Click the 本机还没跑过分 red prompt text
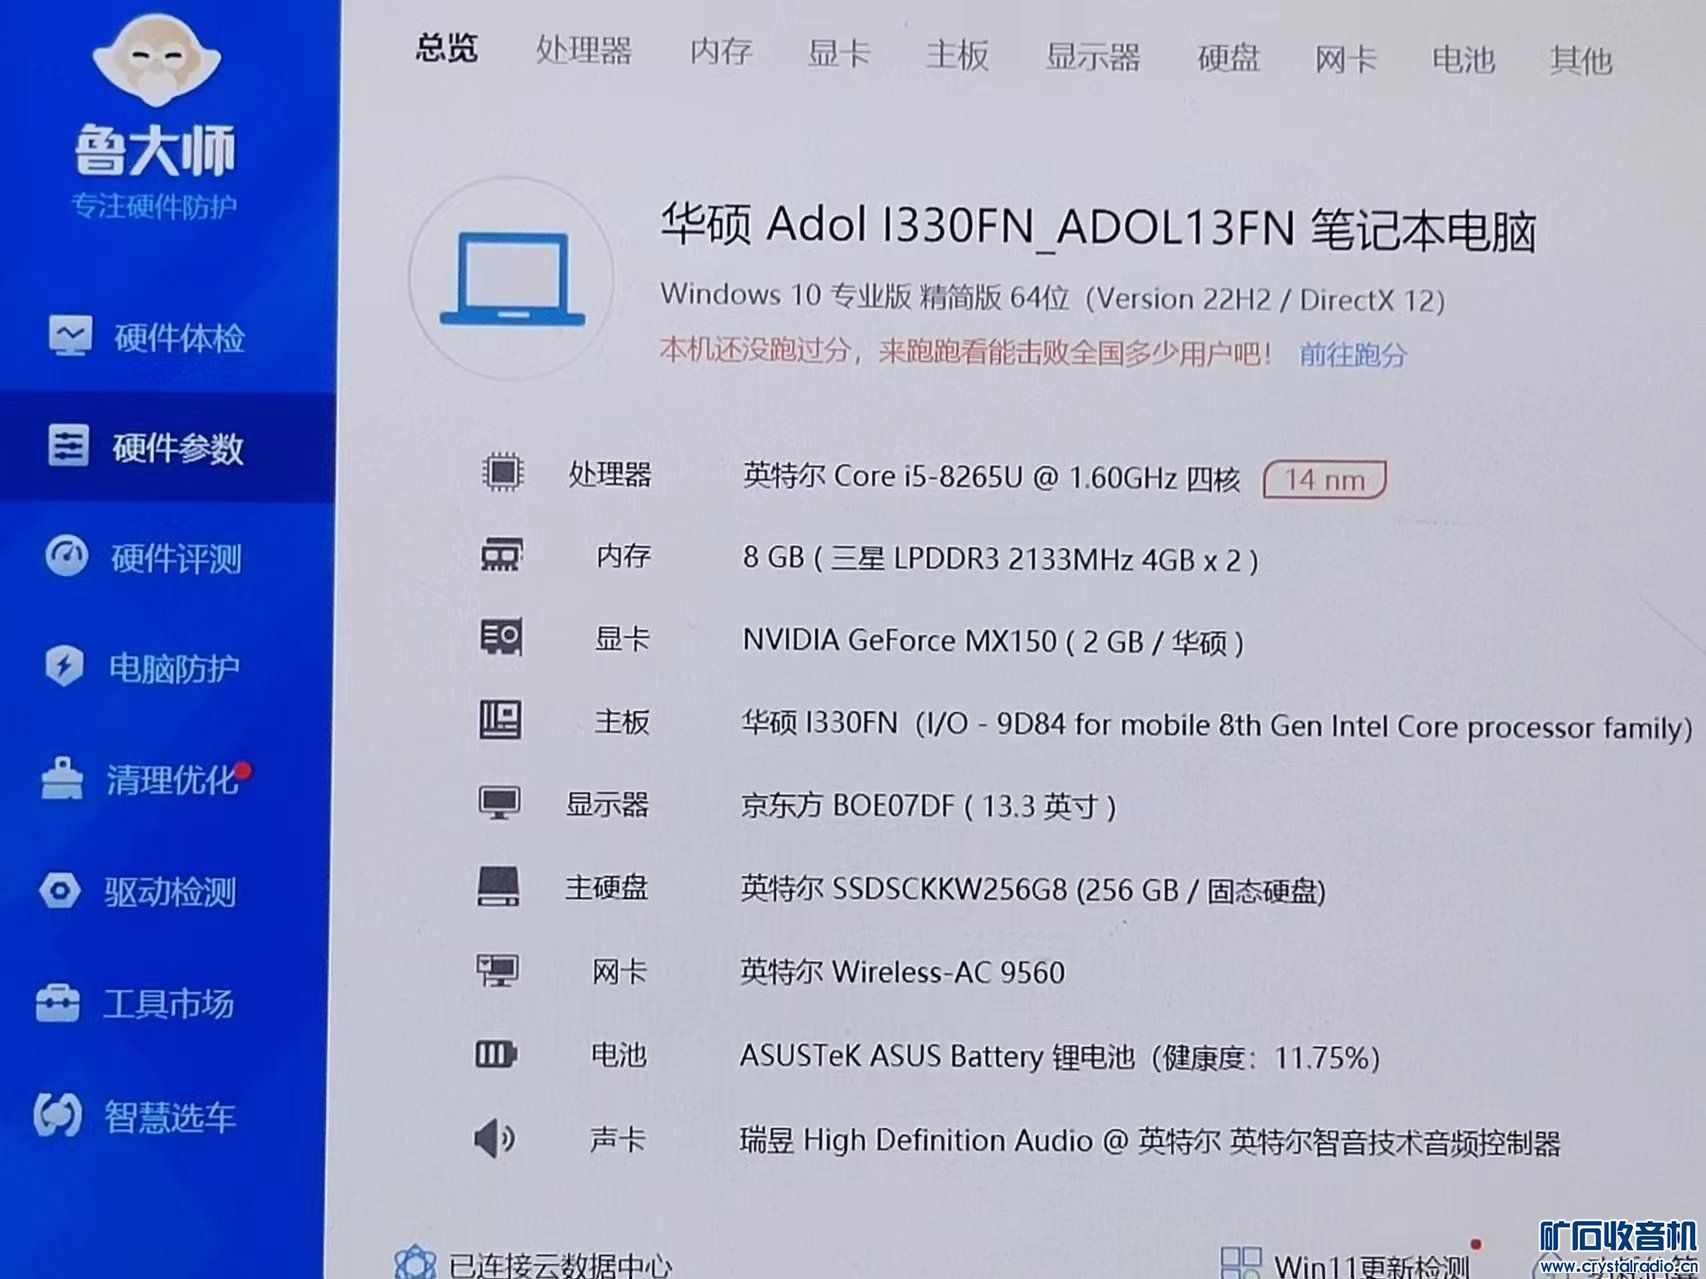 click(966, 351)
